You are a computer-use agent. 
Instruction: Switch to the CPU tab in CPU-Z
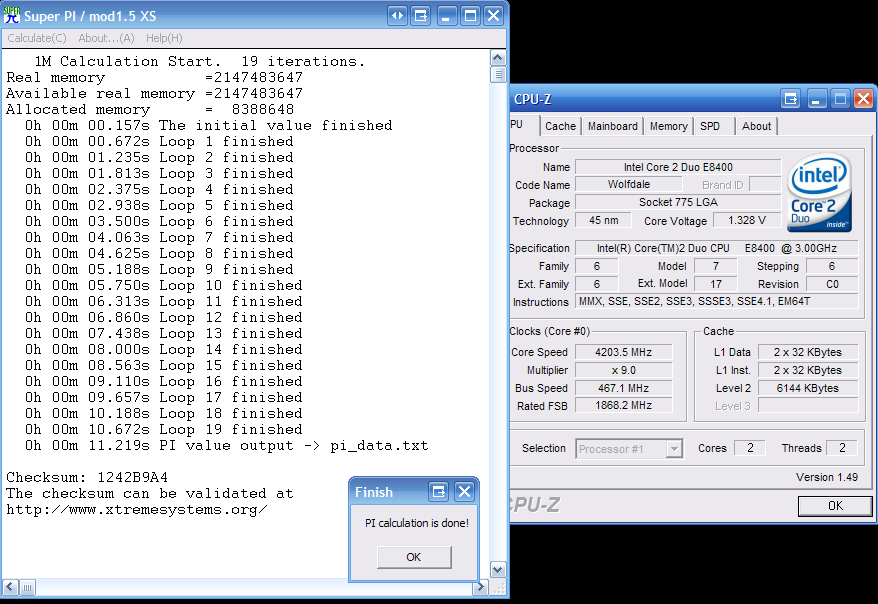click(523, 125)
